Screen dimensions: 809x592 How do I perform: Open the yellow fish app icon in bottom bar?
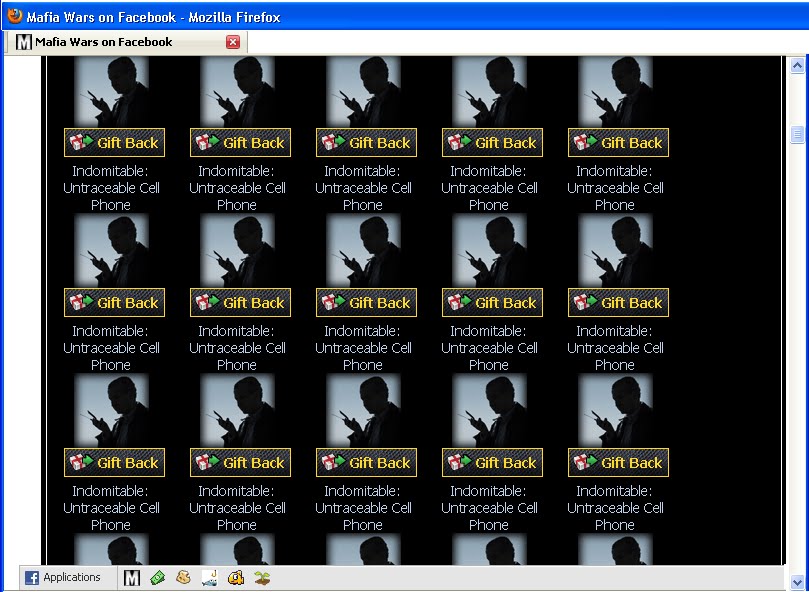[x=236, y=578]
